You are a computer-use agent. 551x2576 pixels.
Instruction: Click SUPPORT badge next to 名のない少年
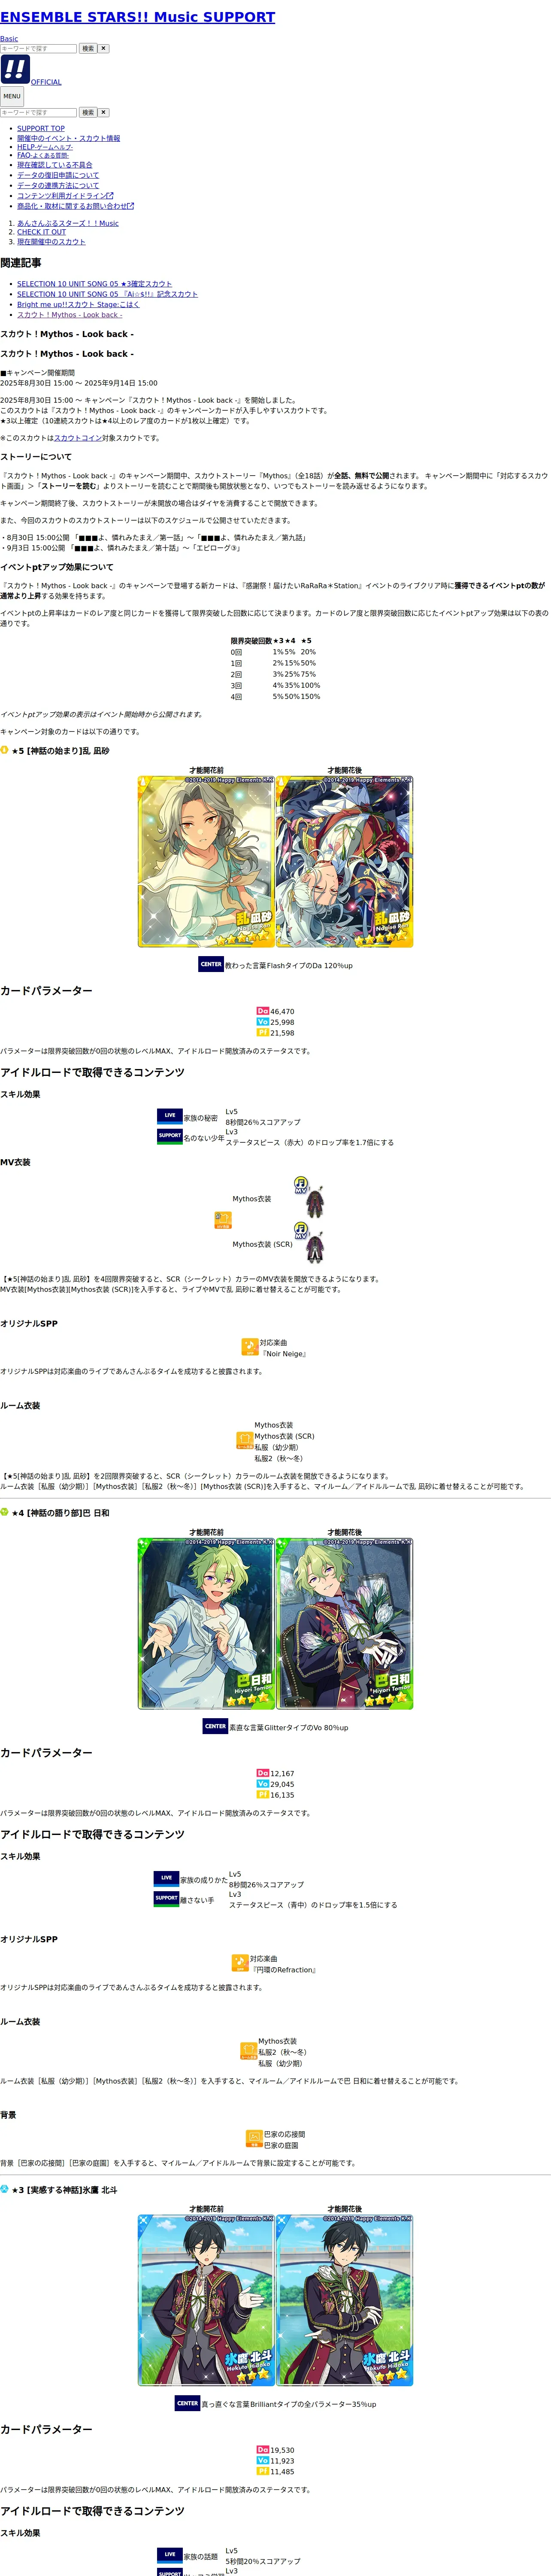click(x=170, y=1136)
